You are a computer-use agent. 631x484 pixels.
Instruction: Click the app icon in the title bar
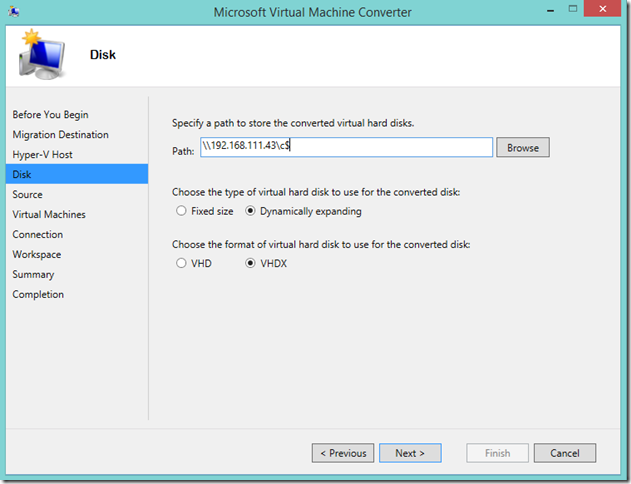14,12
